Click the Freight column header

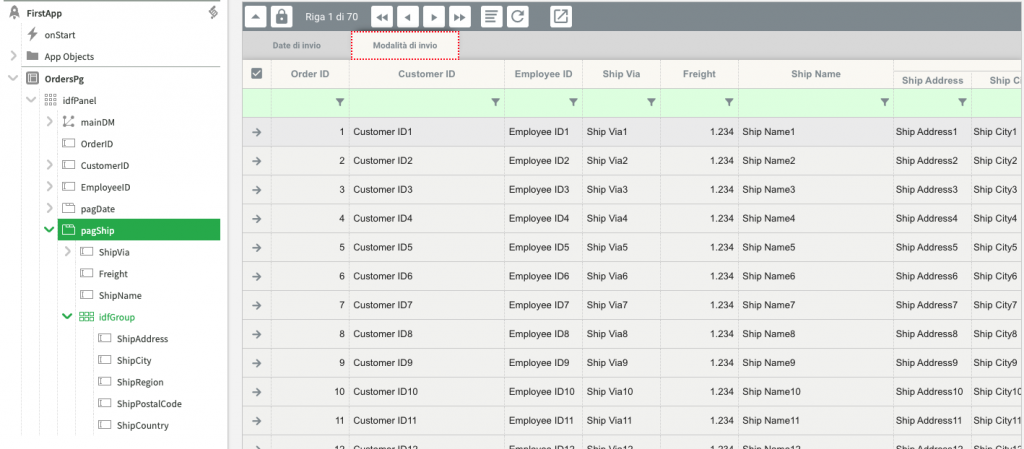click(x=699, y=74)
